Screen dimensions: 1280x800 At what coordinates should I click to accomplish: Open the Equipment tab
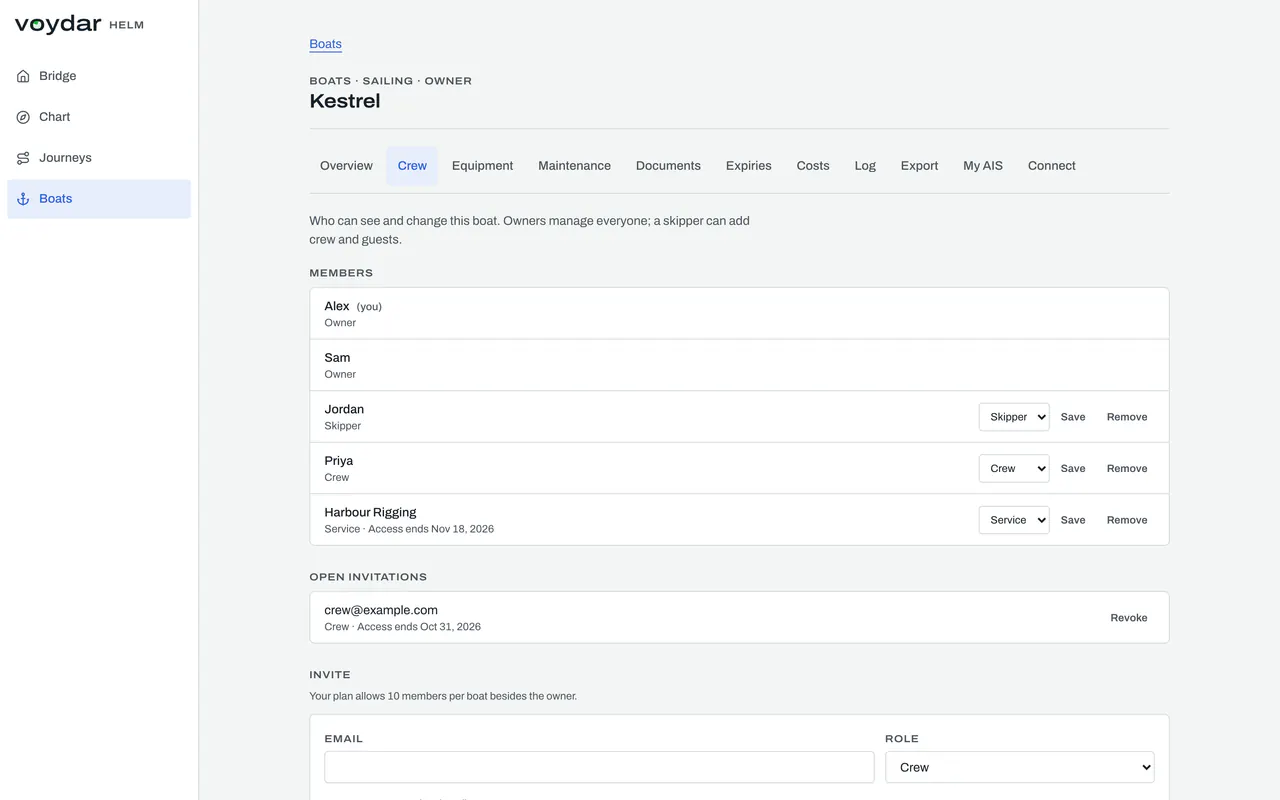point(482,166)
